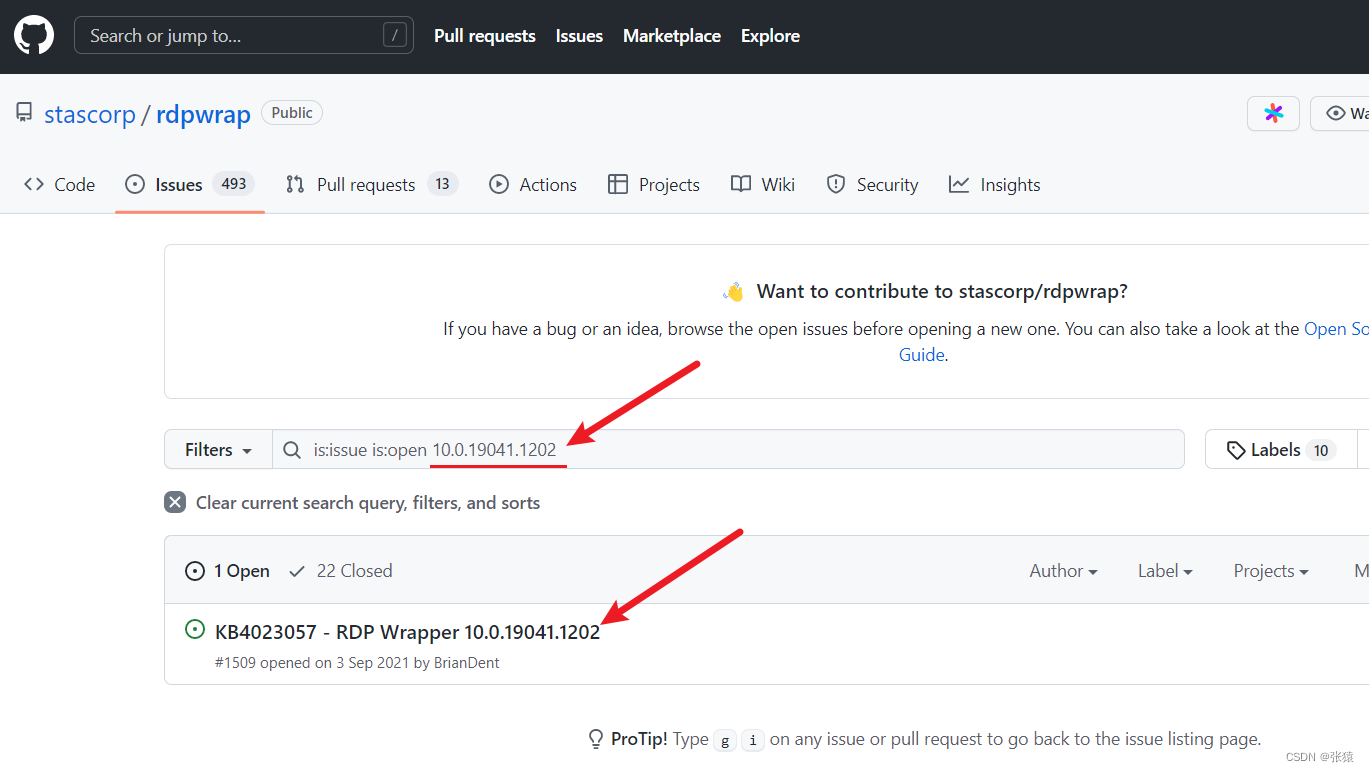The height and width of the screenshot is (772, 1369).
Task: Click the open issue status icon for KB4023057
Action: (x=195, y=630)
